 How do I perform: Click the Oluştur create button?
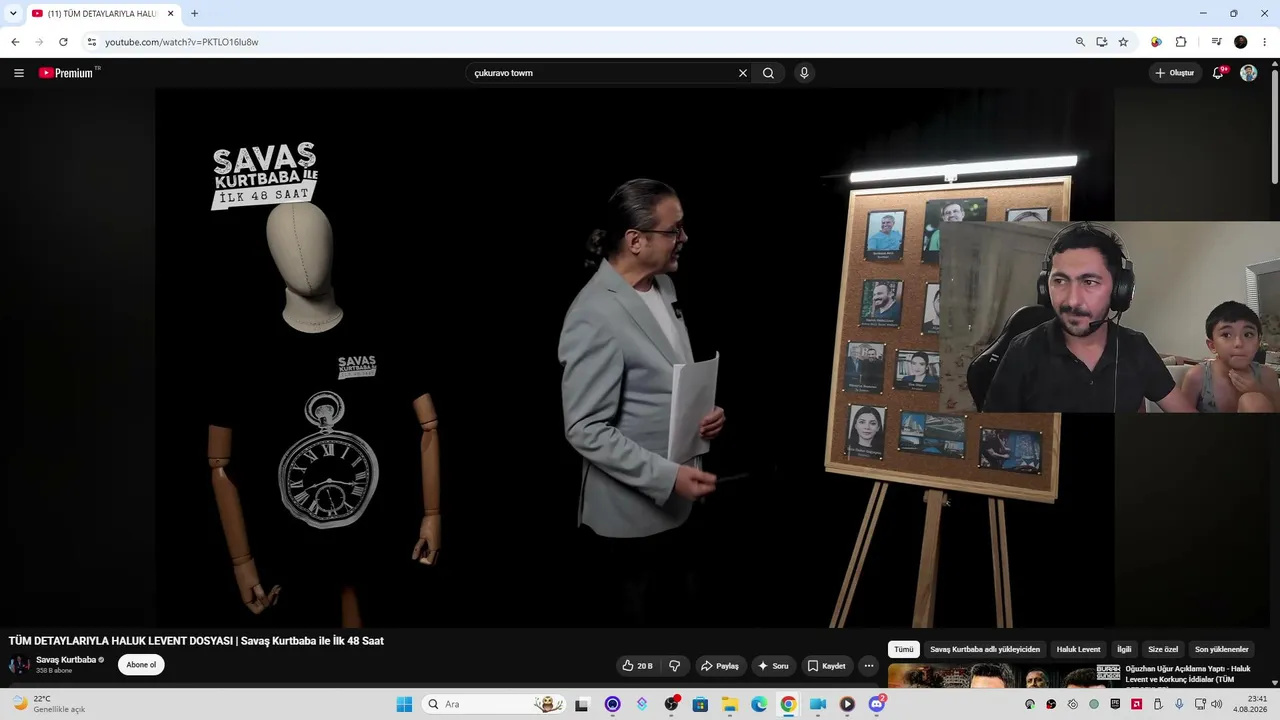[x=1175, y=73]
